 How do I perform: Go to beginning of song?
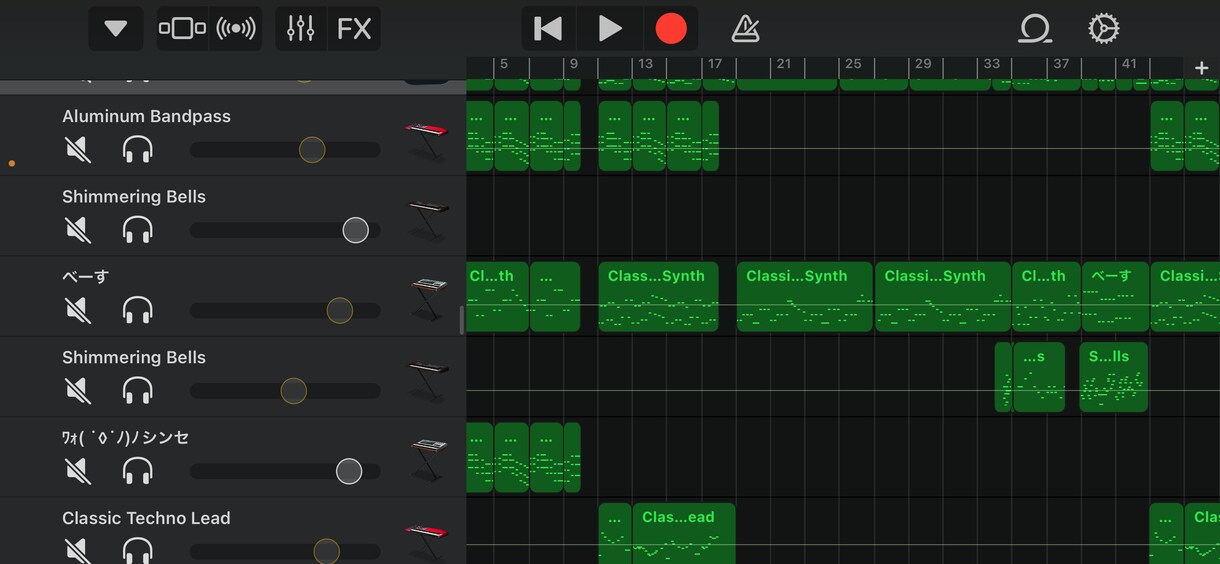click(x=548, y=28)
